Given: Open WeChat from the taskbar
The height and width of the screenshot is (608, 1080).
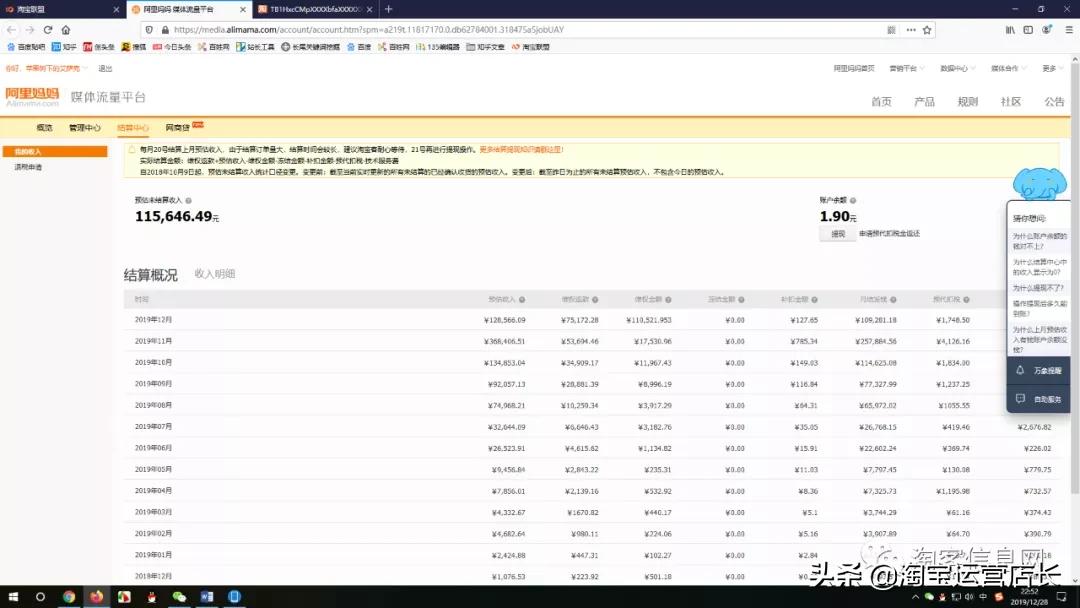Looking at the screenshot, I should pos(179,597).
